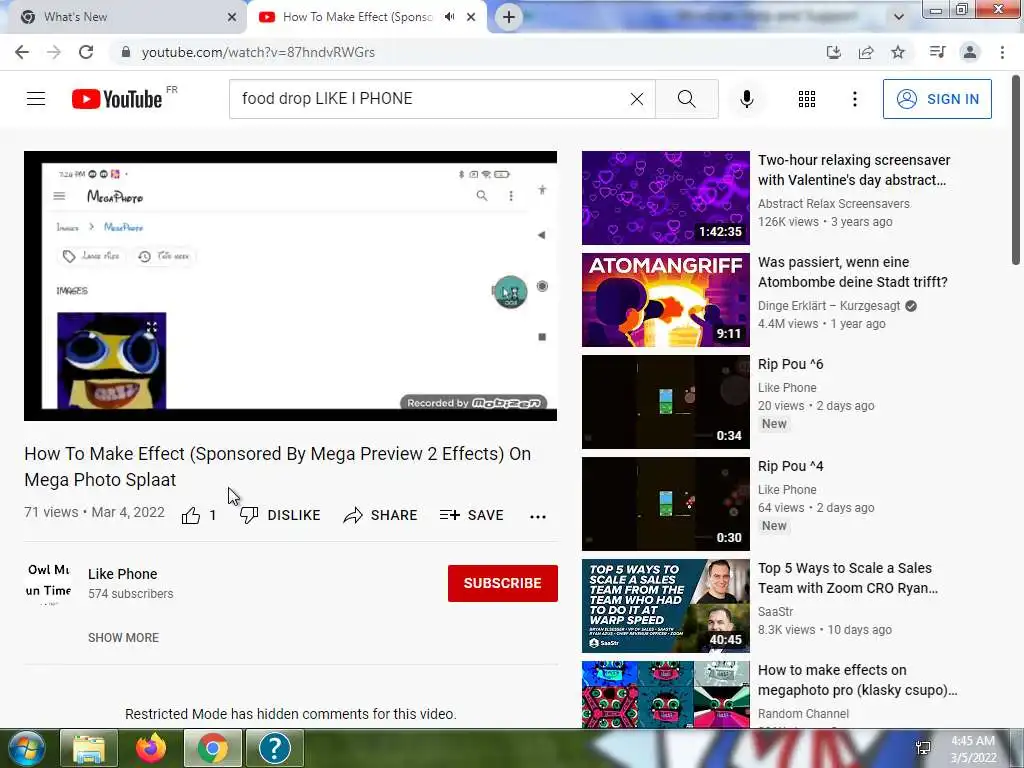The height and width of the screenshot is (768, 1024).
Task: Dislike the video
Action: 280,515
